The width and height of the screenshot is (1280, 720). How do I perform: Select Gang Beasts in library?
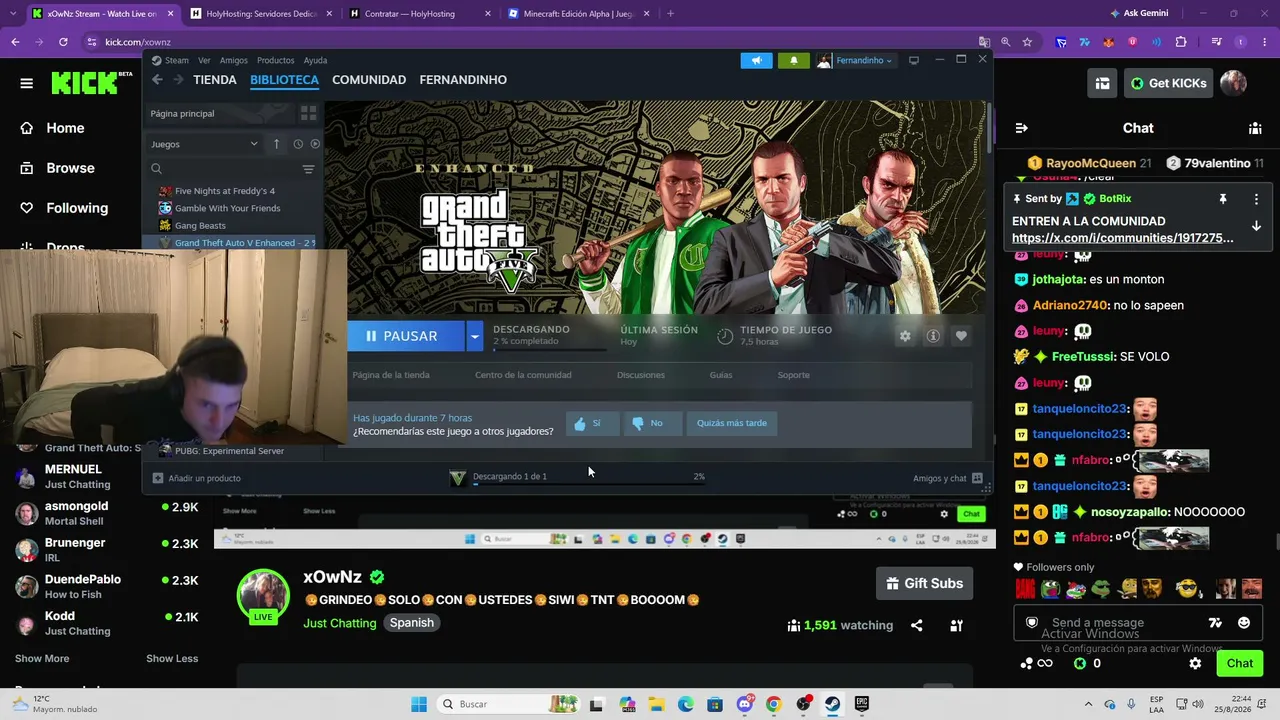(x=199, y=226)
